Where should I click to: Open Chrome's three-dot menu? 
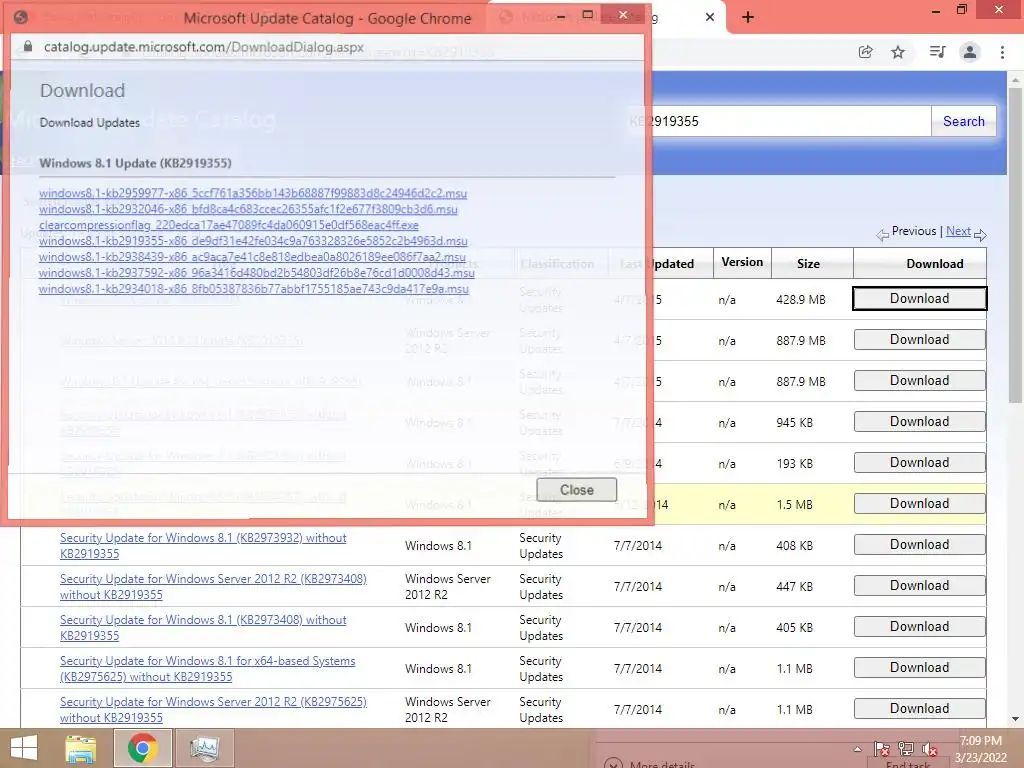point(1002,52)
